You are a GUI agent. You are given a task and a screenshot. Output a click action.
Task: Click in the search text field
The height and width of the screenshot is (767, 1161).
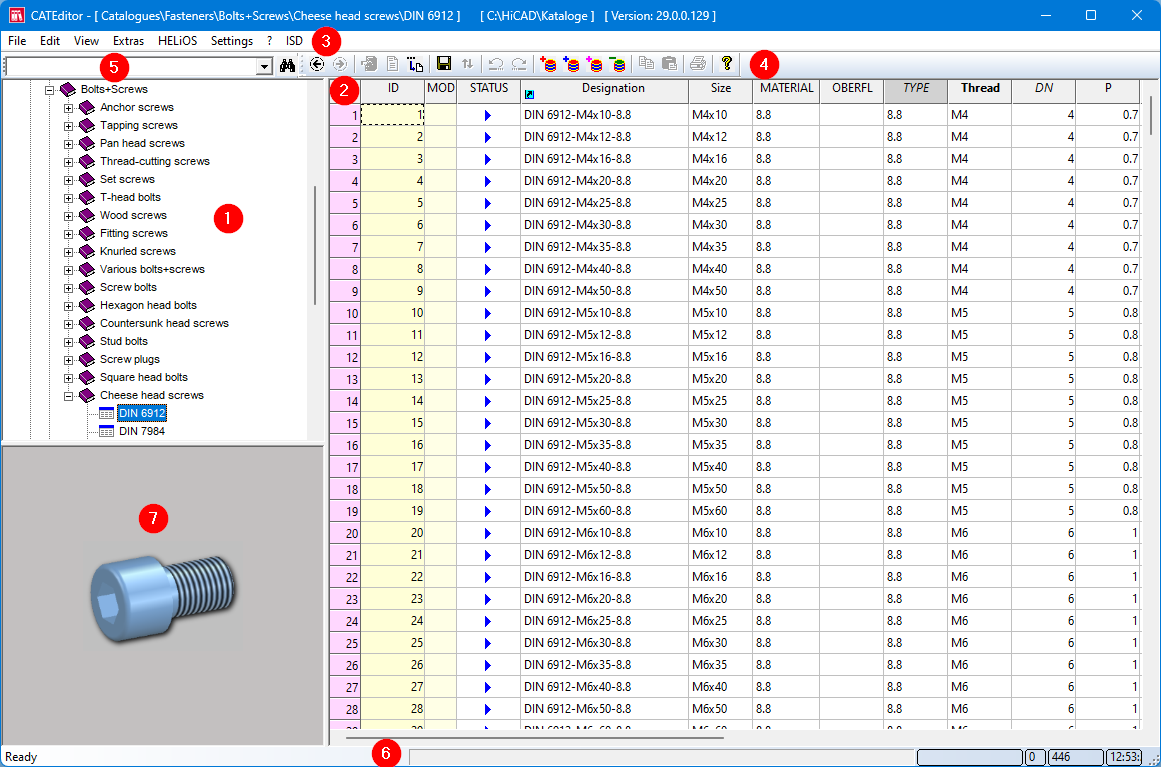(130, 67)
